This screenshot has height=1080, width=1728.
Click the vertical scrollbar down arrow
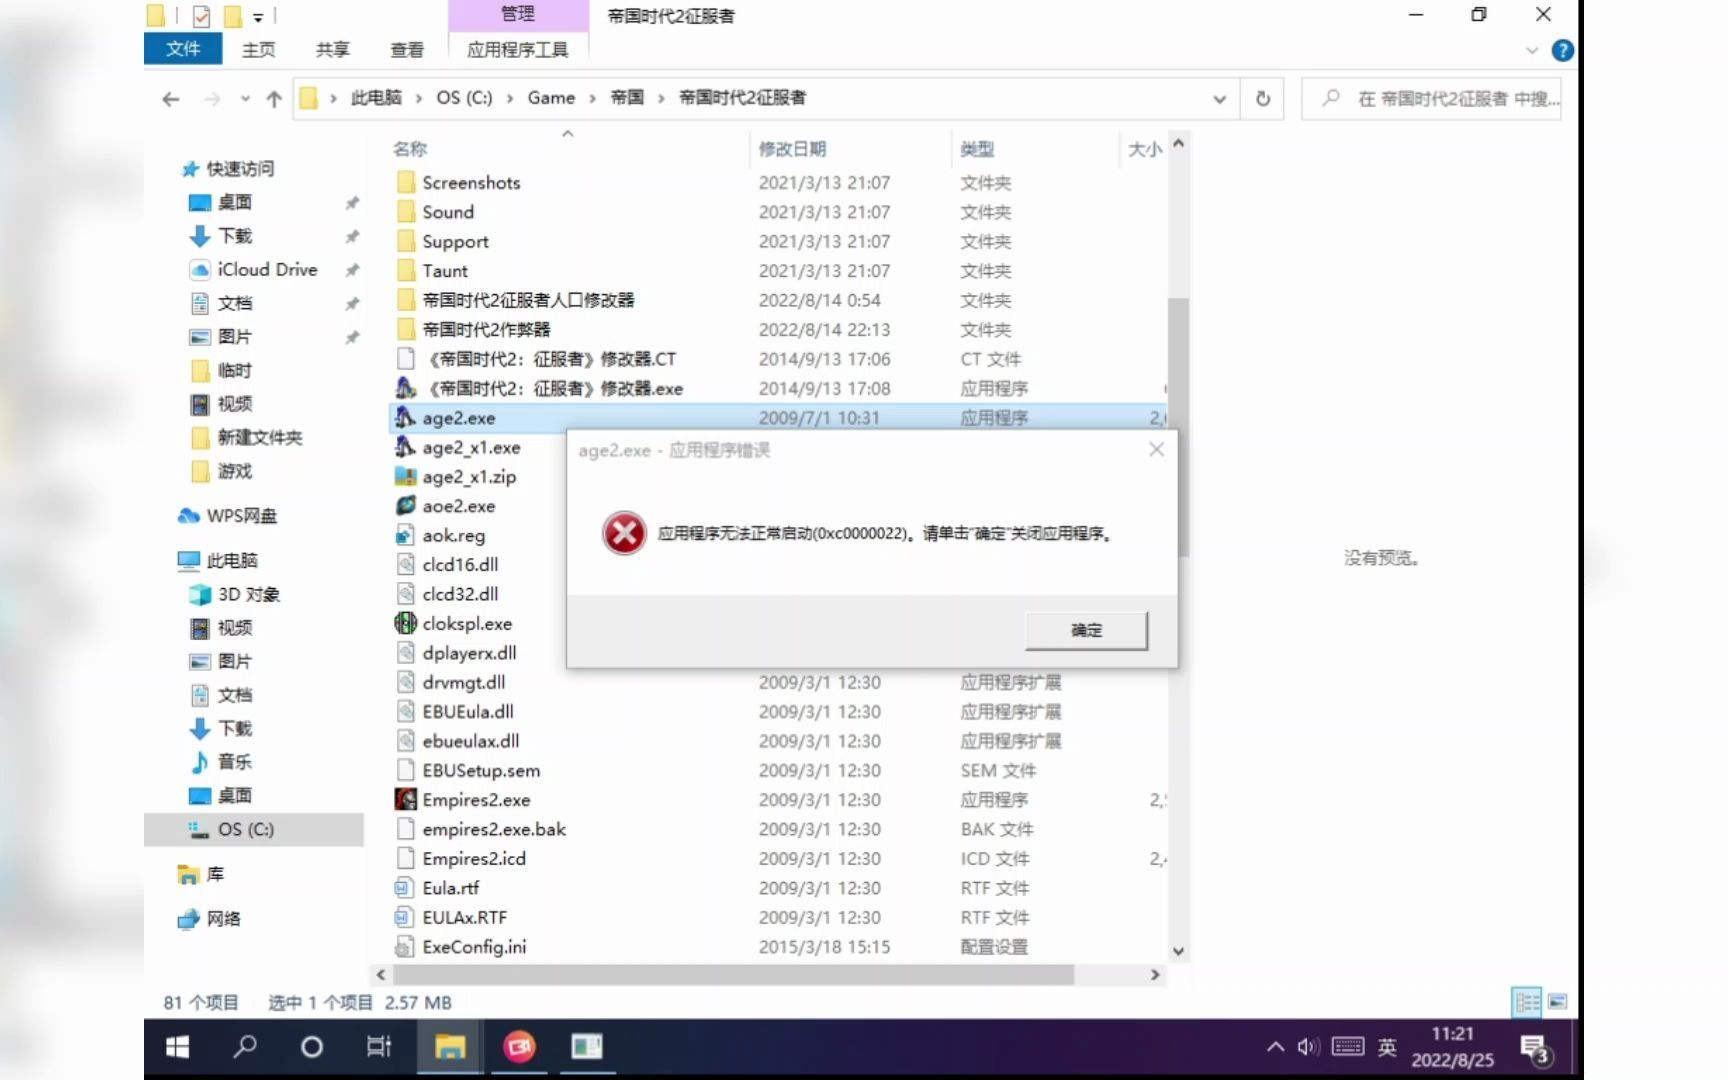pos(1178,951)
